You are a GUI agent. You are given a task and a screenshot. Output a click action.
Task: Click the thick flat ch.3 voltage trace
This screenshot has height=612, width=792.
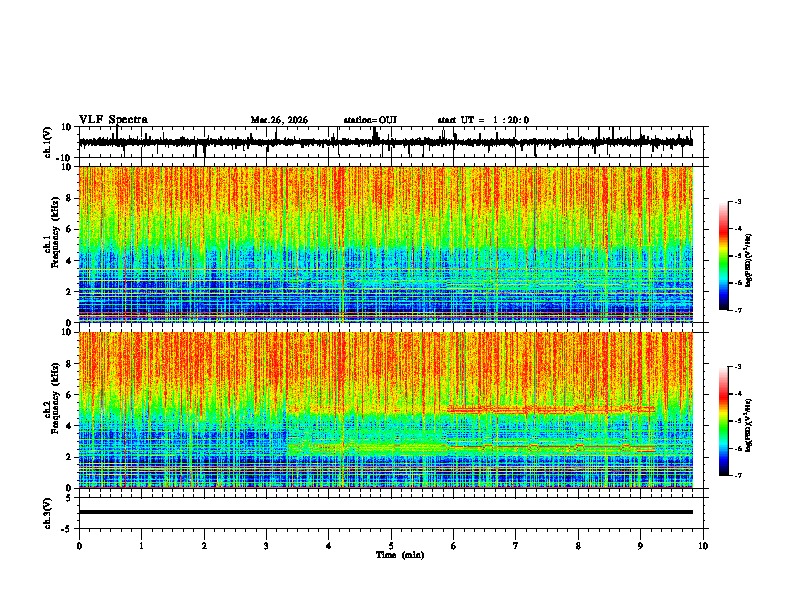(x=385, y=512)
